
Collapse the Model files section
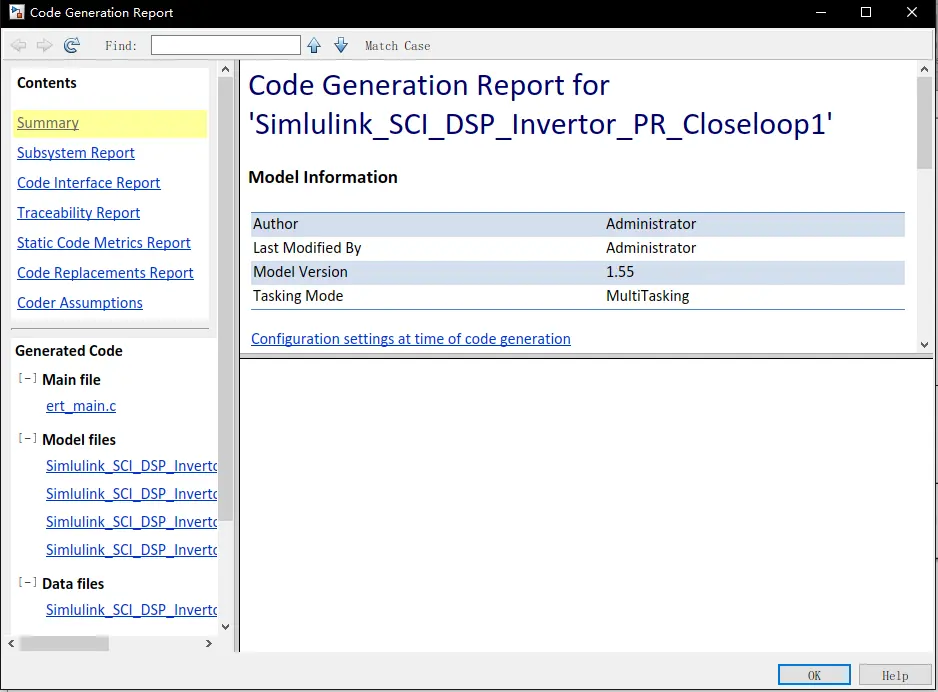[27, 438]
